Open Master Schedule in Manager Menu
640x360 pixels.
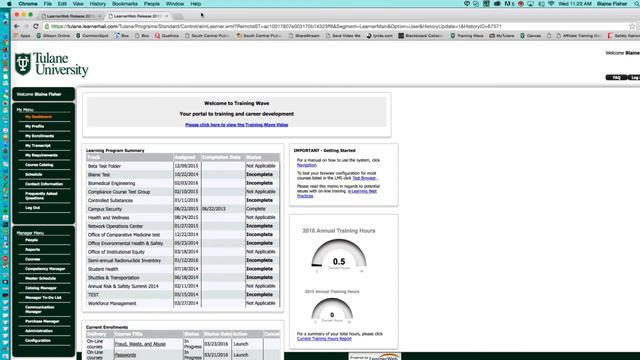point(40,278)
